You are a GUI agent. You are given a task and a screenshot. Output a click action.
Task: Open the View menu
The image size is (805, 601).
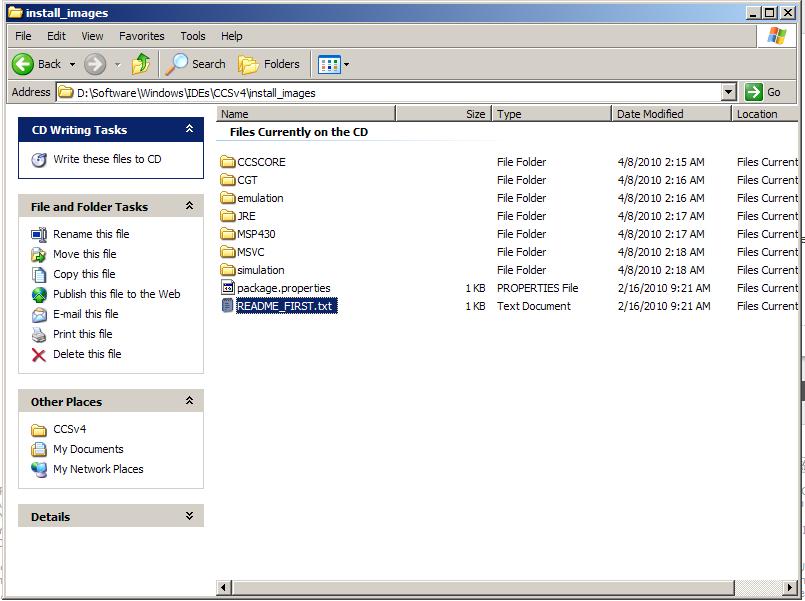[92, 36]
